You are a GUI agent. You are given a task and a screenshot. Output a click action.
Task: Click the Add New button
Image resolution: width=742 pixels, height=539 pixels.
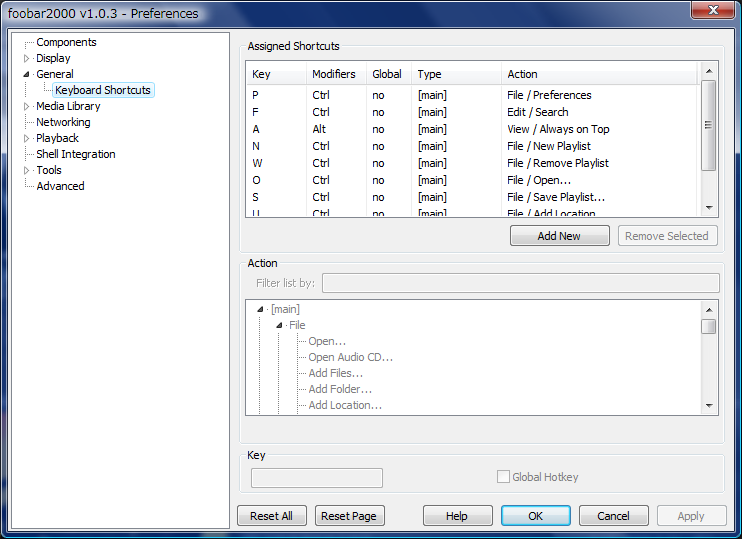(559, 236)
